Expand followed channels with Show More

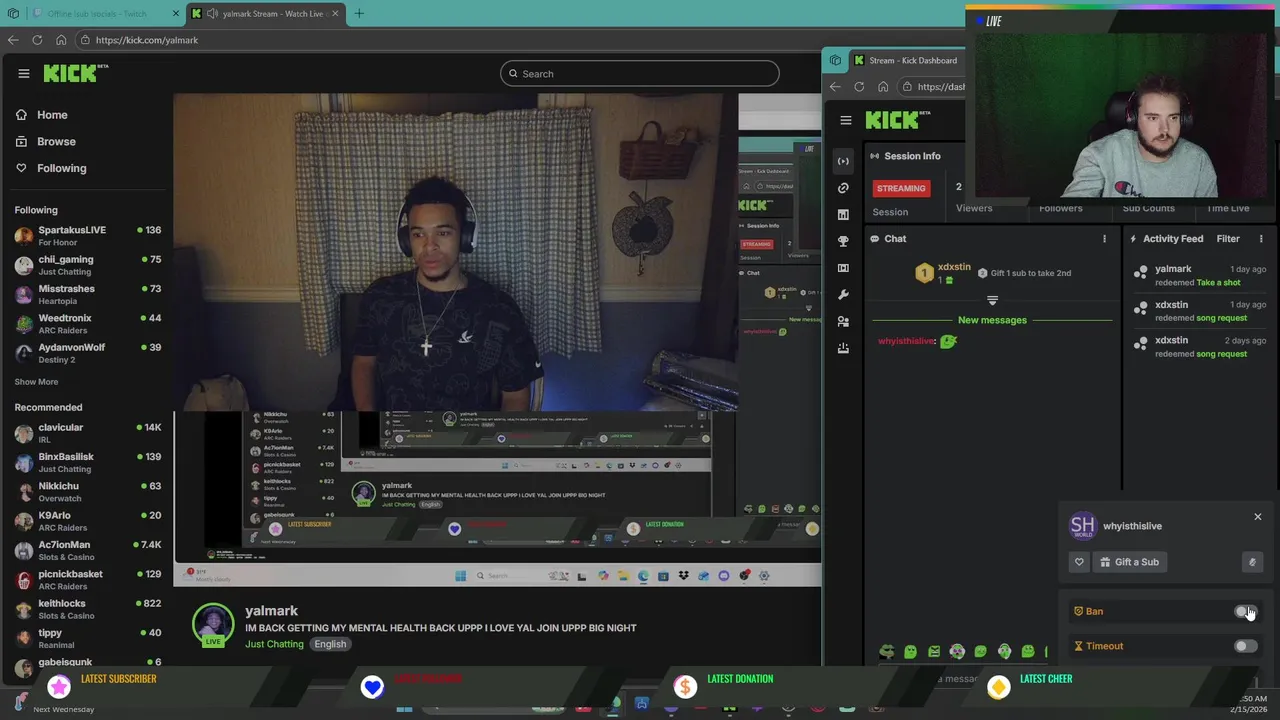tap(36, 382)
